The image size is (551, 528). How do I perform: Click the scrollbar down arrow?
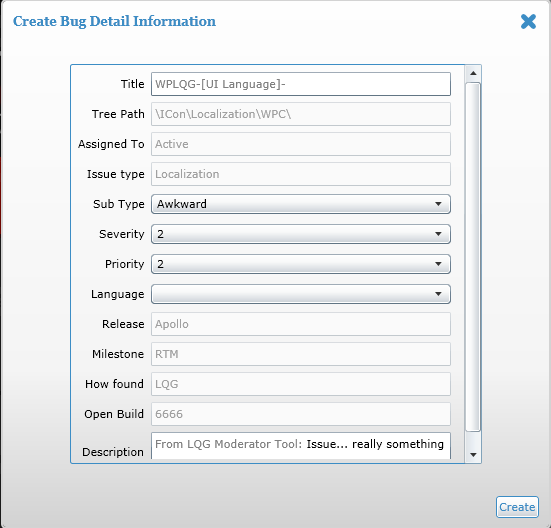[x=473, y=455]
